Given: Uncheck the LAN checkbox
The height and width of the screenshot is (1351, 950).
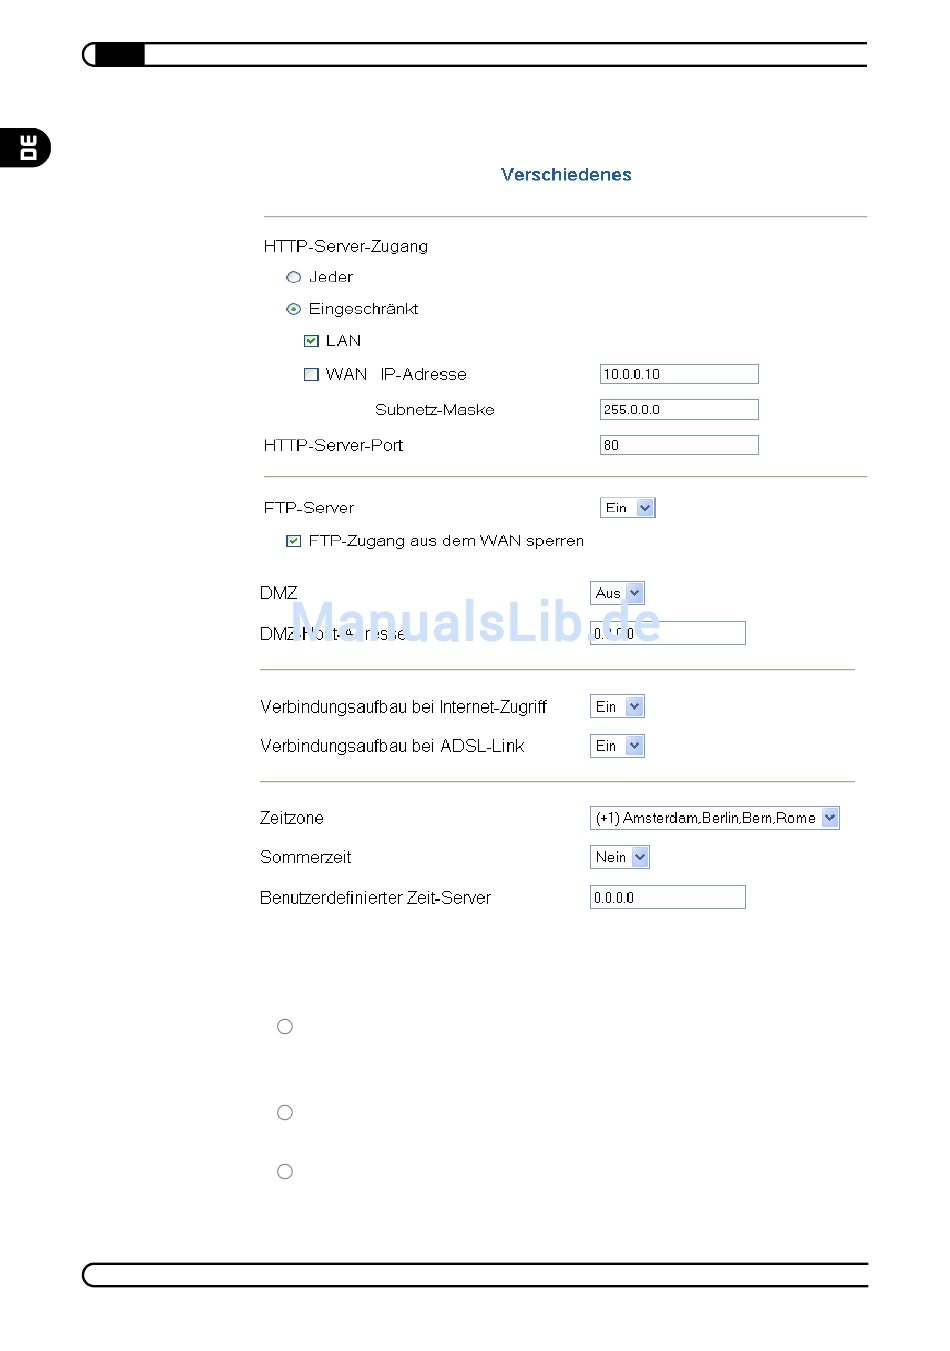Looking at the screenshot, I should (x=311, y=341).
